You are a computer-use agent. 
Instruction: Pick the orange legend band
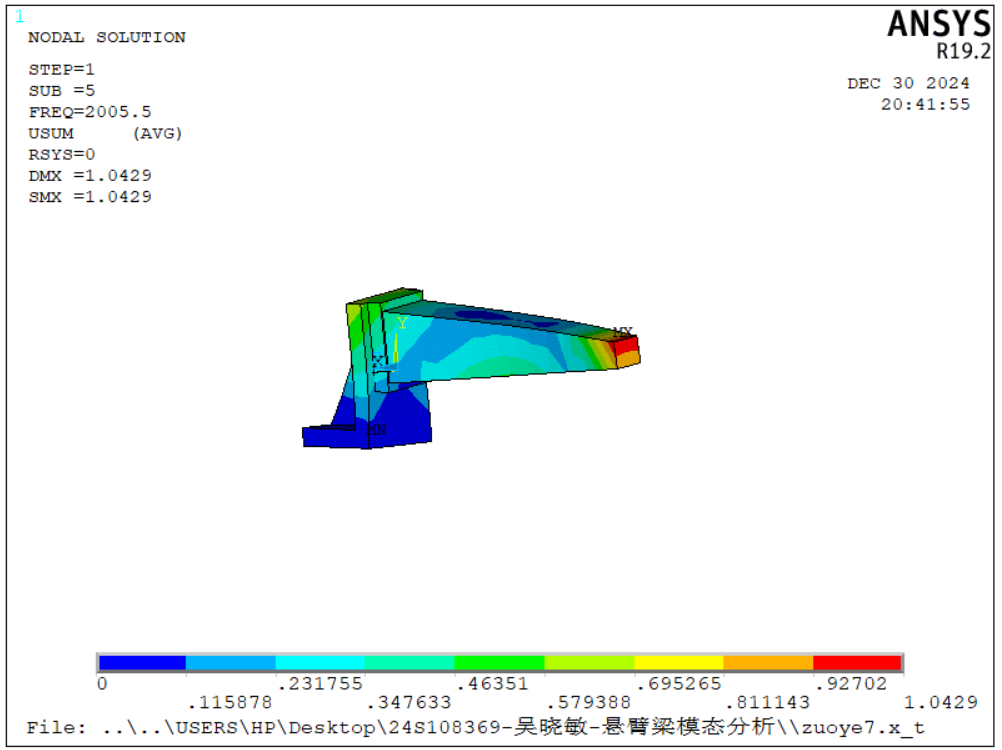[x=768, y=663]
